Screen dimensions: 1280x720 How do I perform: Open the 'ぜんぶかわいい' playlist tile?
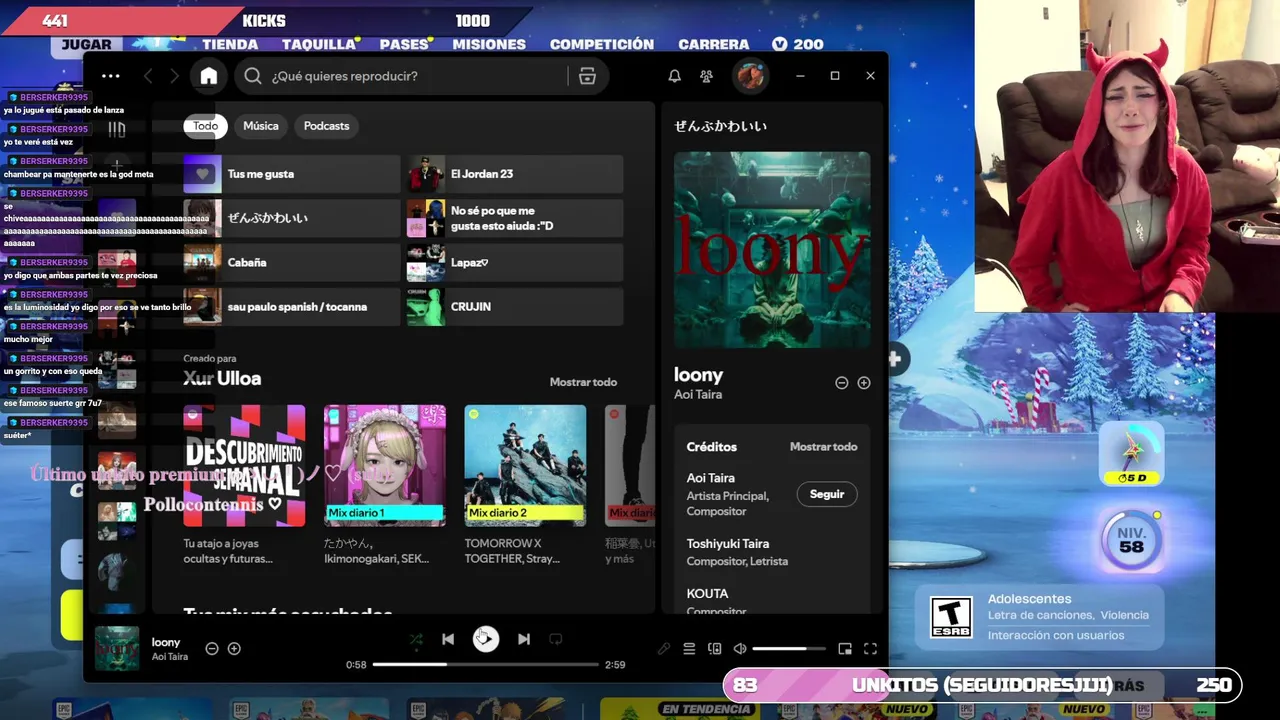292,218
